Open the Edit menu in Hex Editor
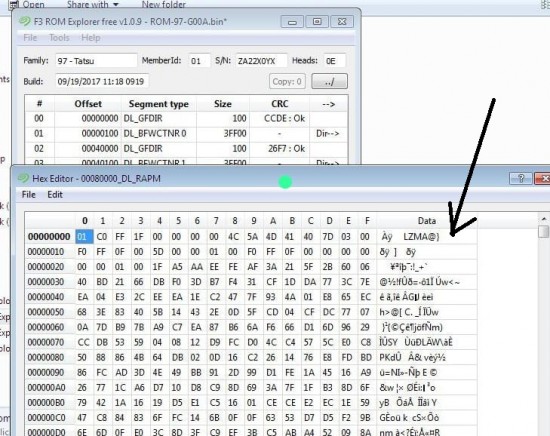The image size is (550, 436). tap(55, 195)
